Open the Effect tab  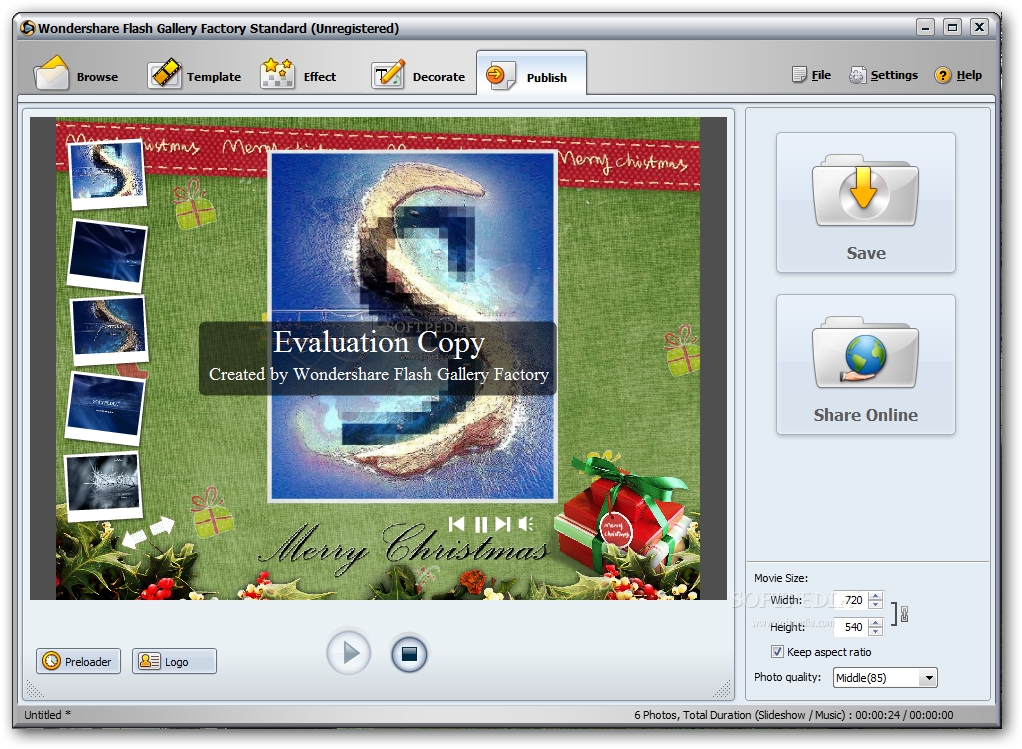pos(299,75)
